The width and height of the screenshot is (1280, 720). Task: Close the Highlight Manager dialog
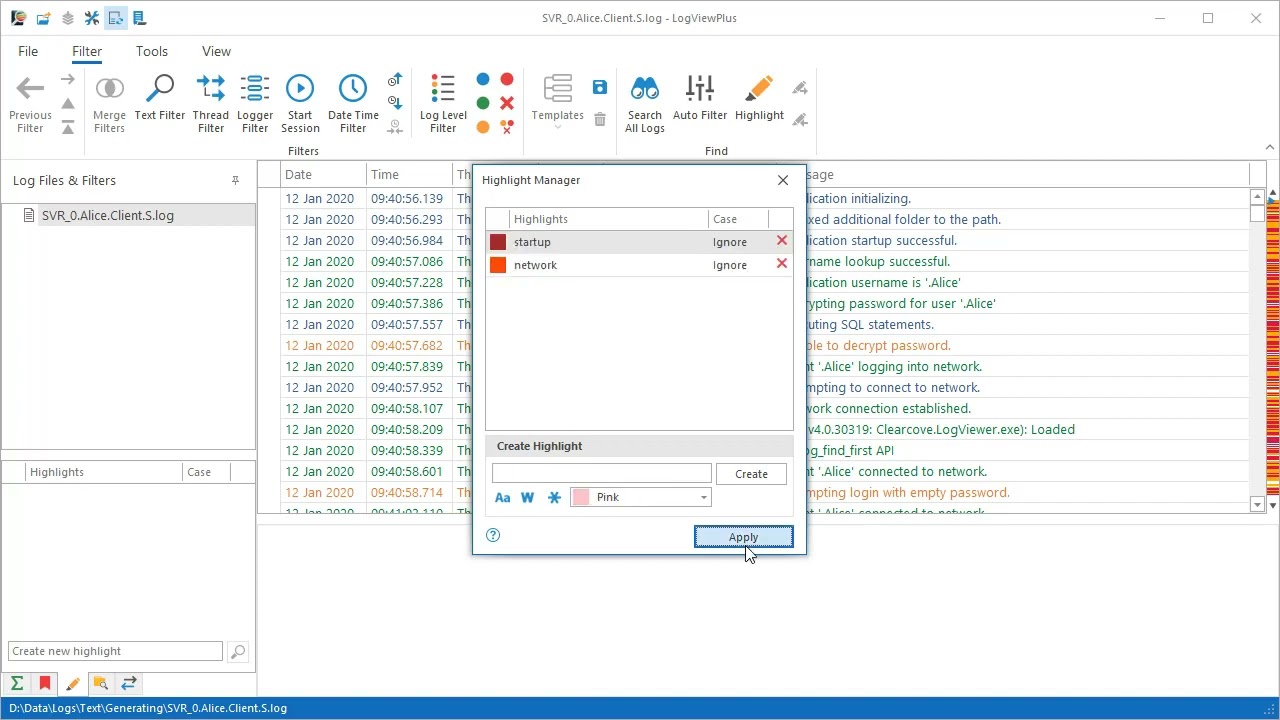[x=783, y=180]
